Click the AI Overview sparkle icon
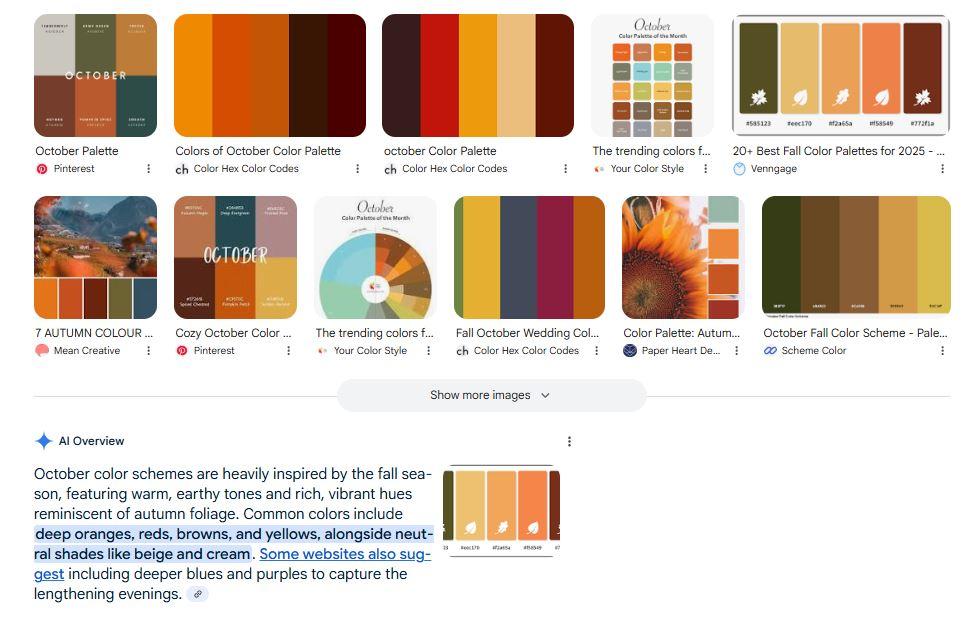The image size is (962, 618). [44, 441]
